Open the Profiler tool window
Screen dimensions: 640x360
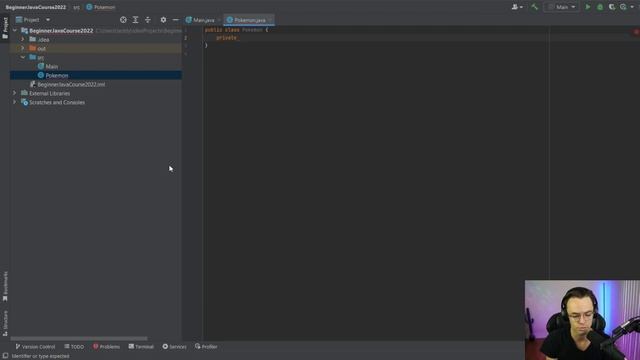pyautogui.click(x=206, y=347)
